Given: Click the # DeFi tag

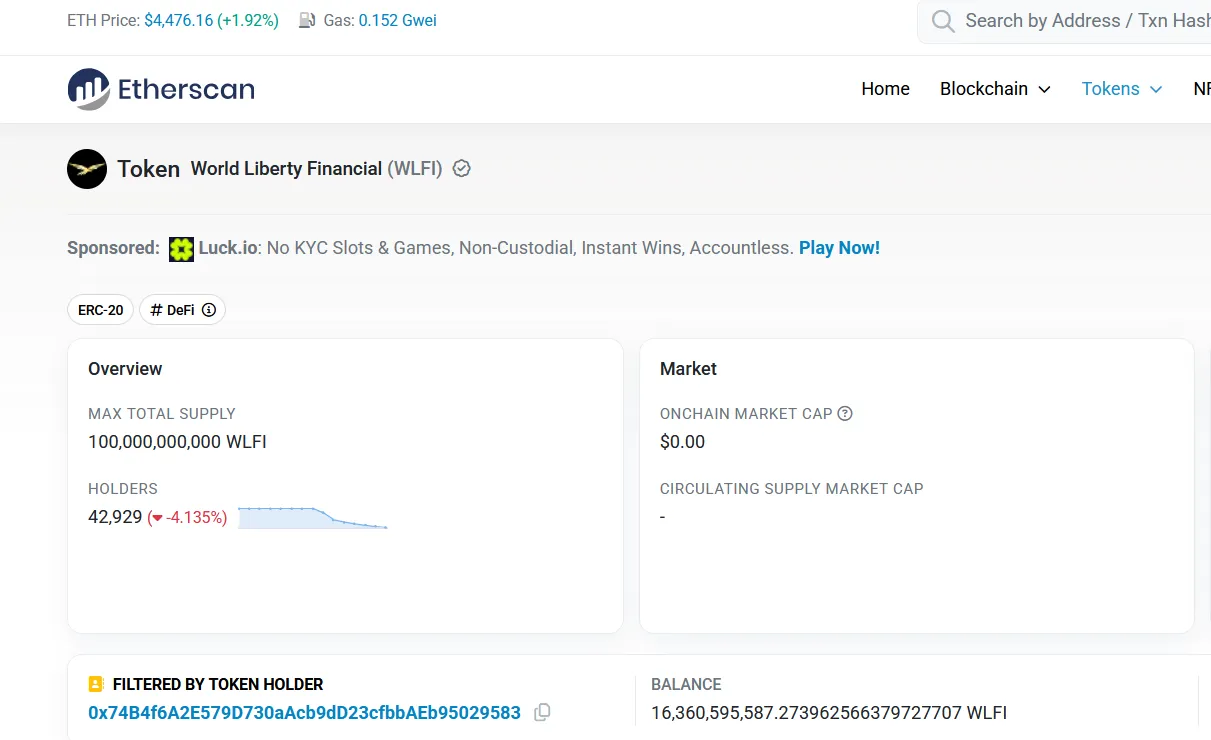Looking at the screenshot, I should coord(182,310).
